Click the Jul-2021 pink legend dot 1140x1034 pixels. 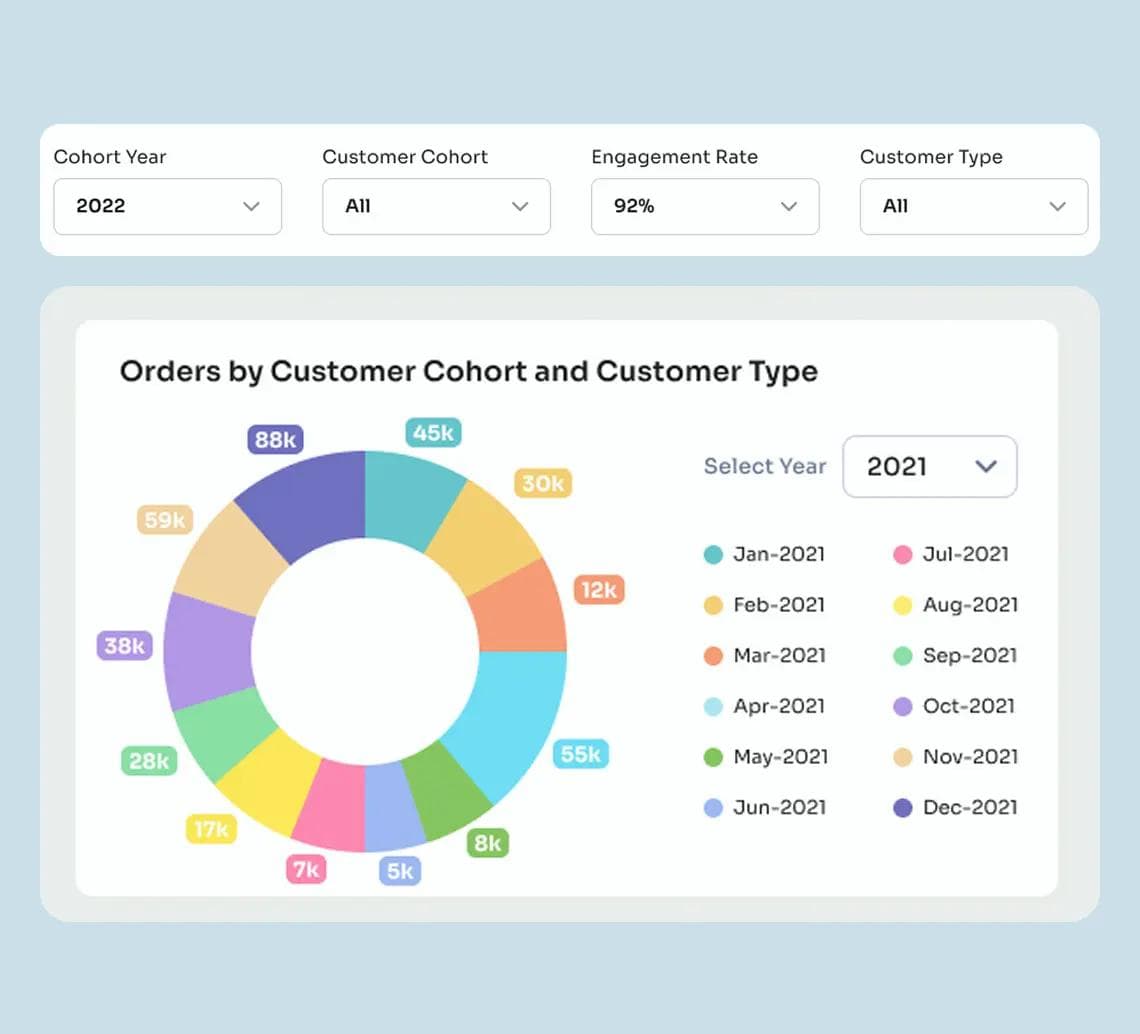902,555
